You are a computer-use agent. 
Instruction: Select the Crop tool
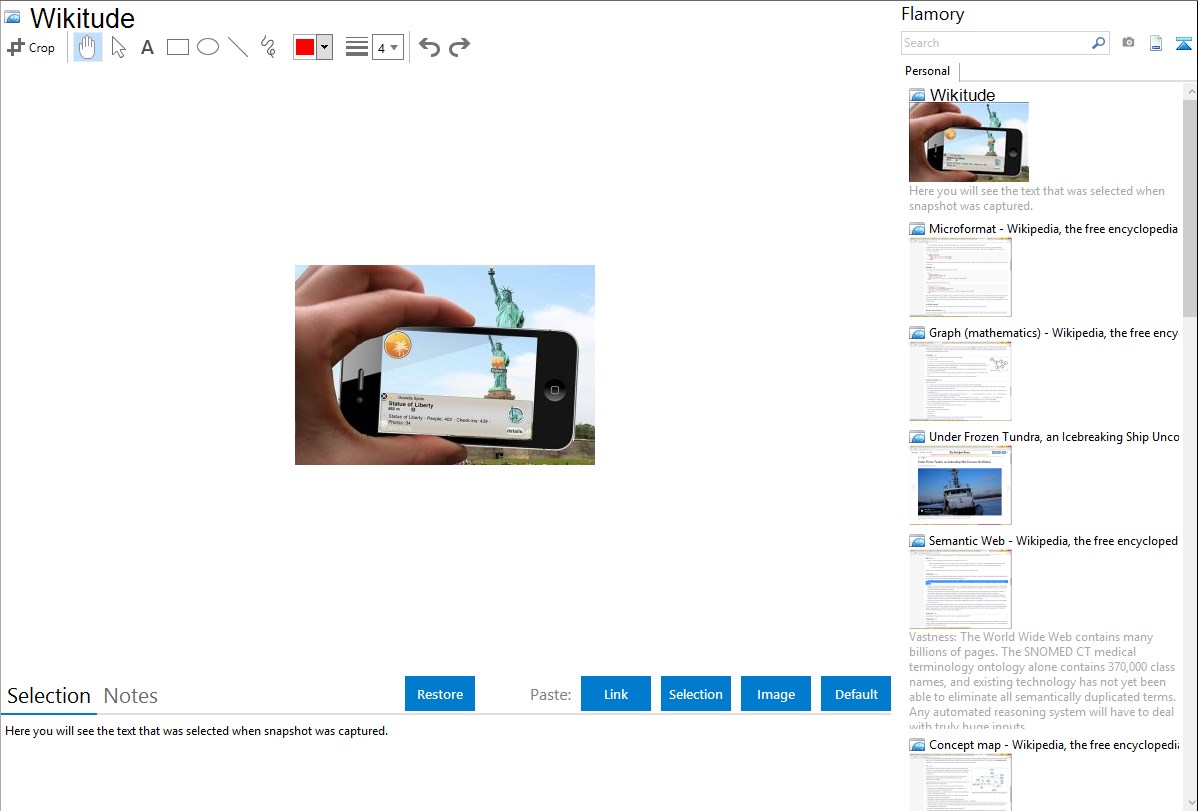(31, 47)
